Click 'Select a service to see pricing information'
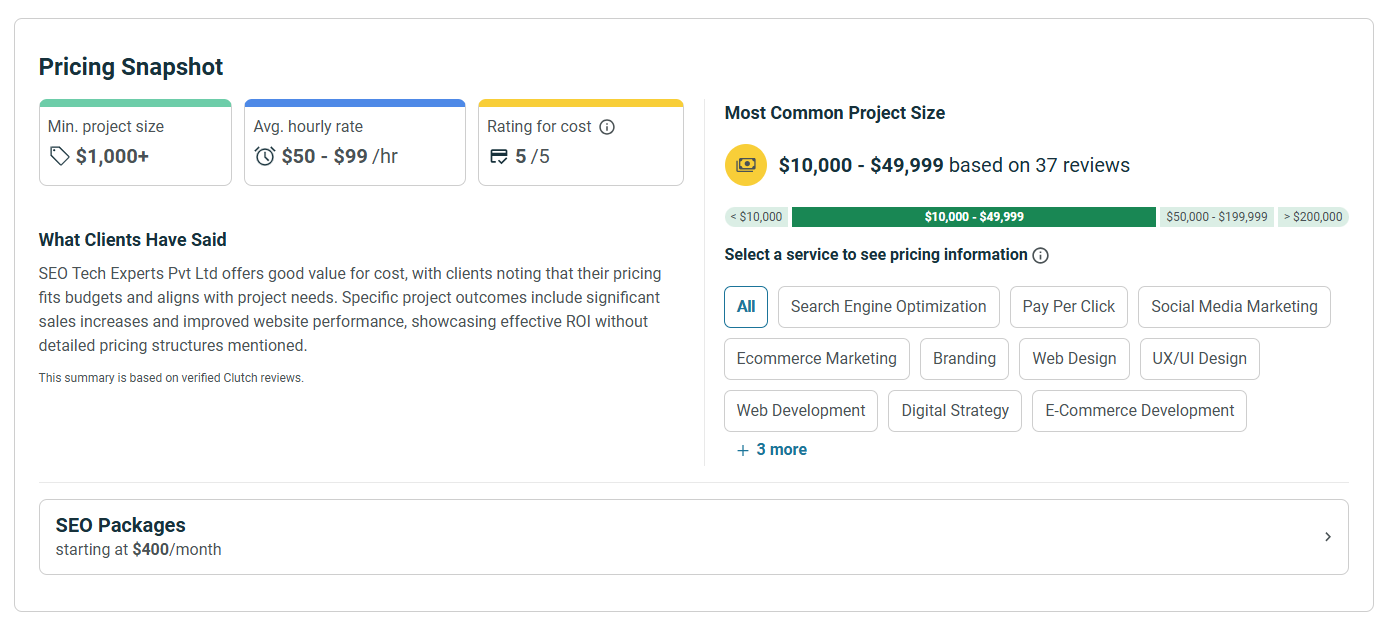Viewport: 1396px width, 618px height. [876, 255]
